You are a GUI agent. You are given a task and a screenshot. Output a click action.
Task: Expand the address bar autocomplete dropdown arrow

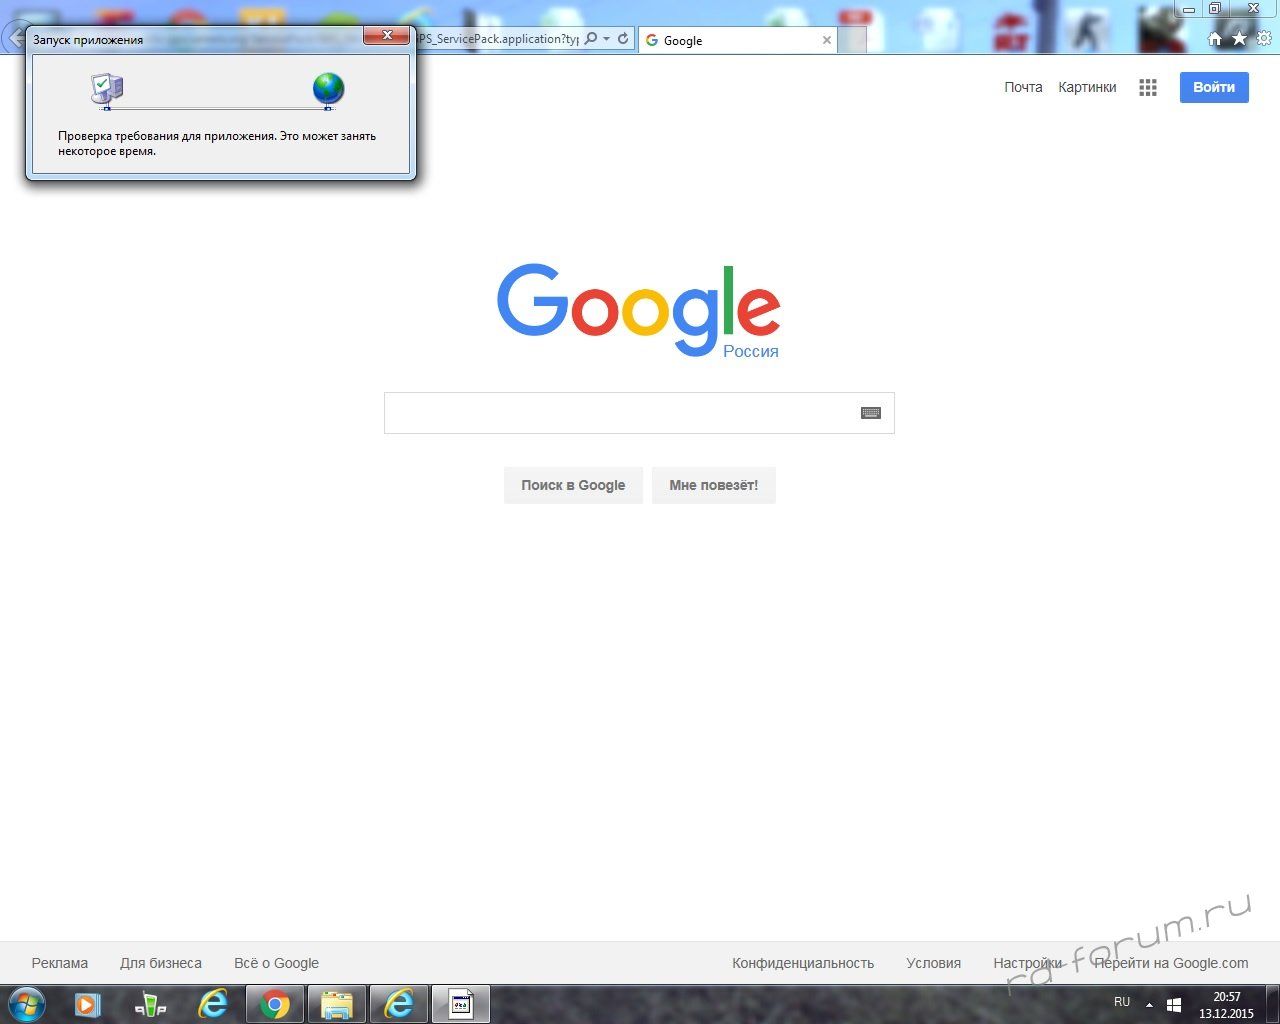(x=606, y=39)
